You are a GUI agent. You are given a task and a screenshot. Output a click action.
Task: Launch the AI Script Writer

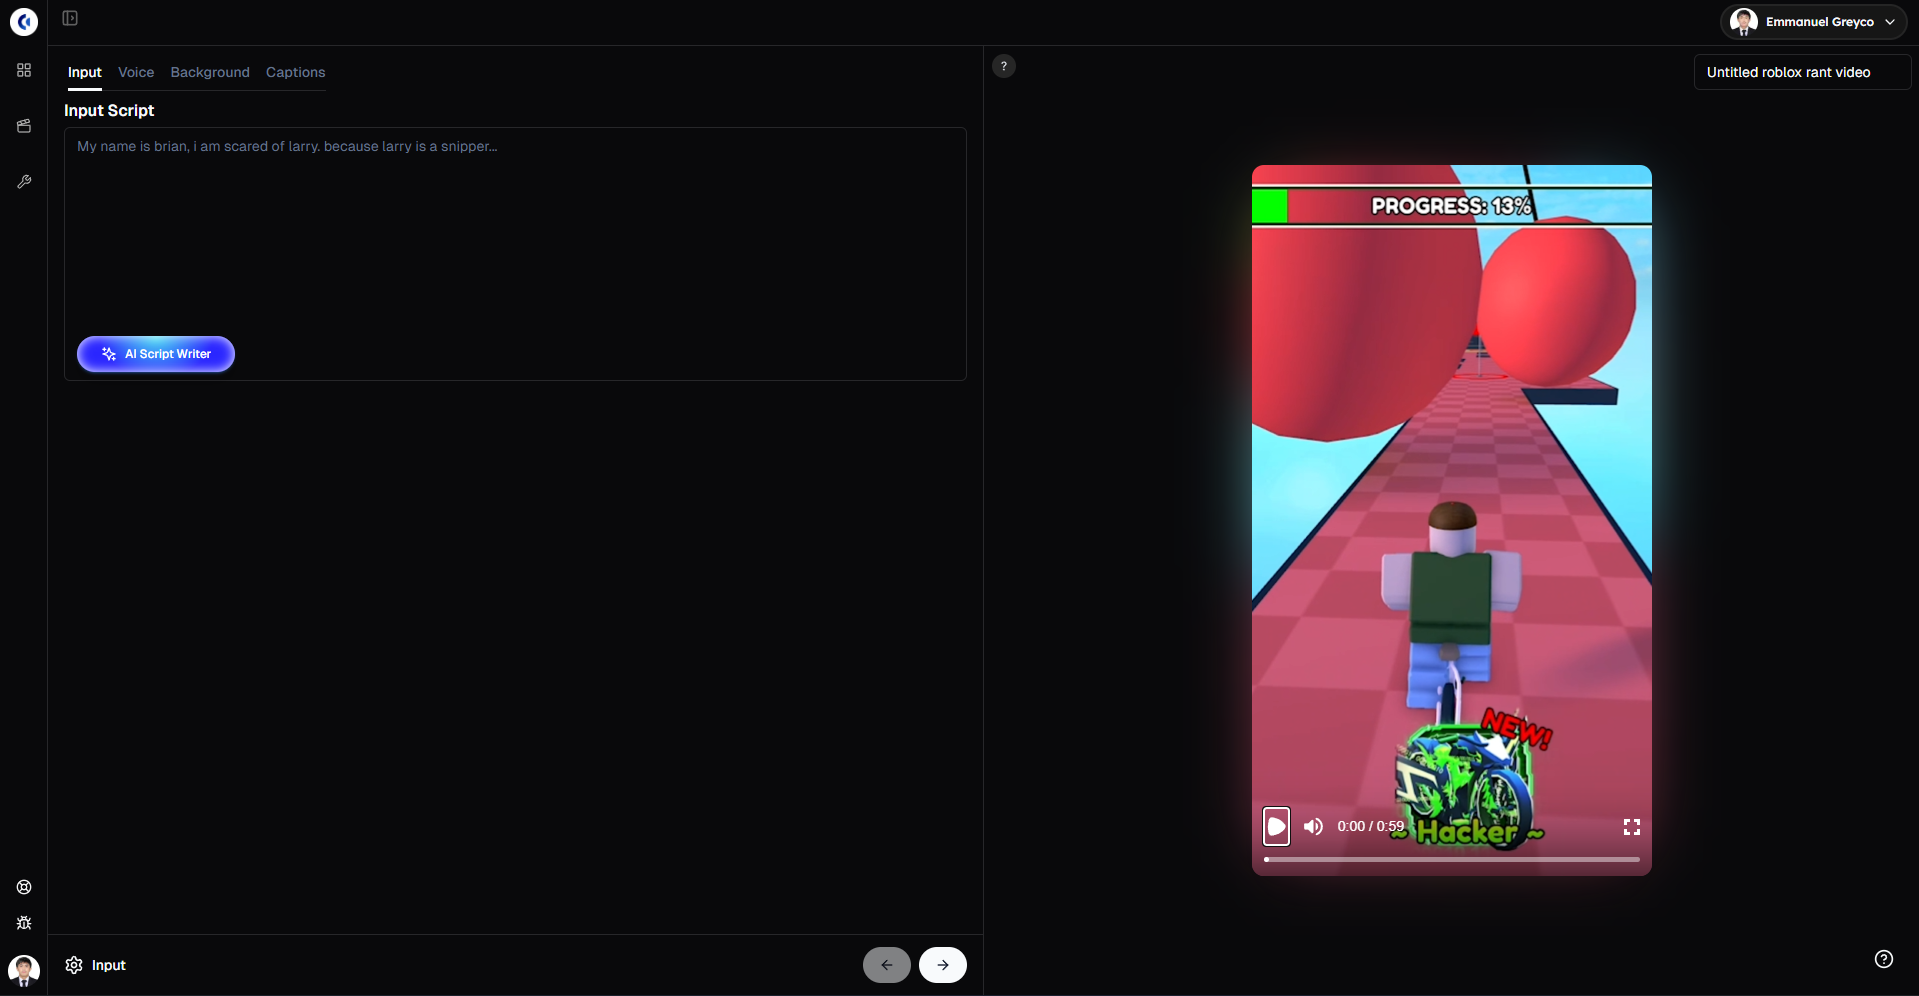[156, 354]
